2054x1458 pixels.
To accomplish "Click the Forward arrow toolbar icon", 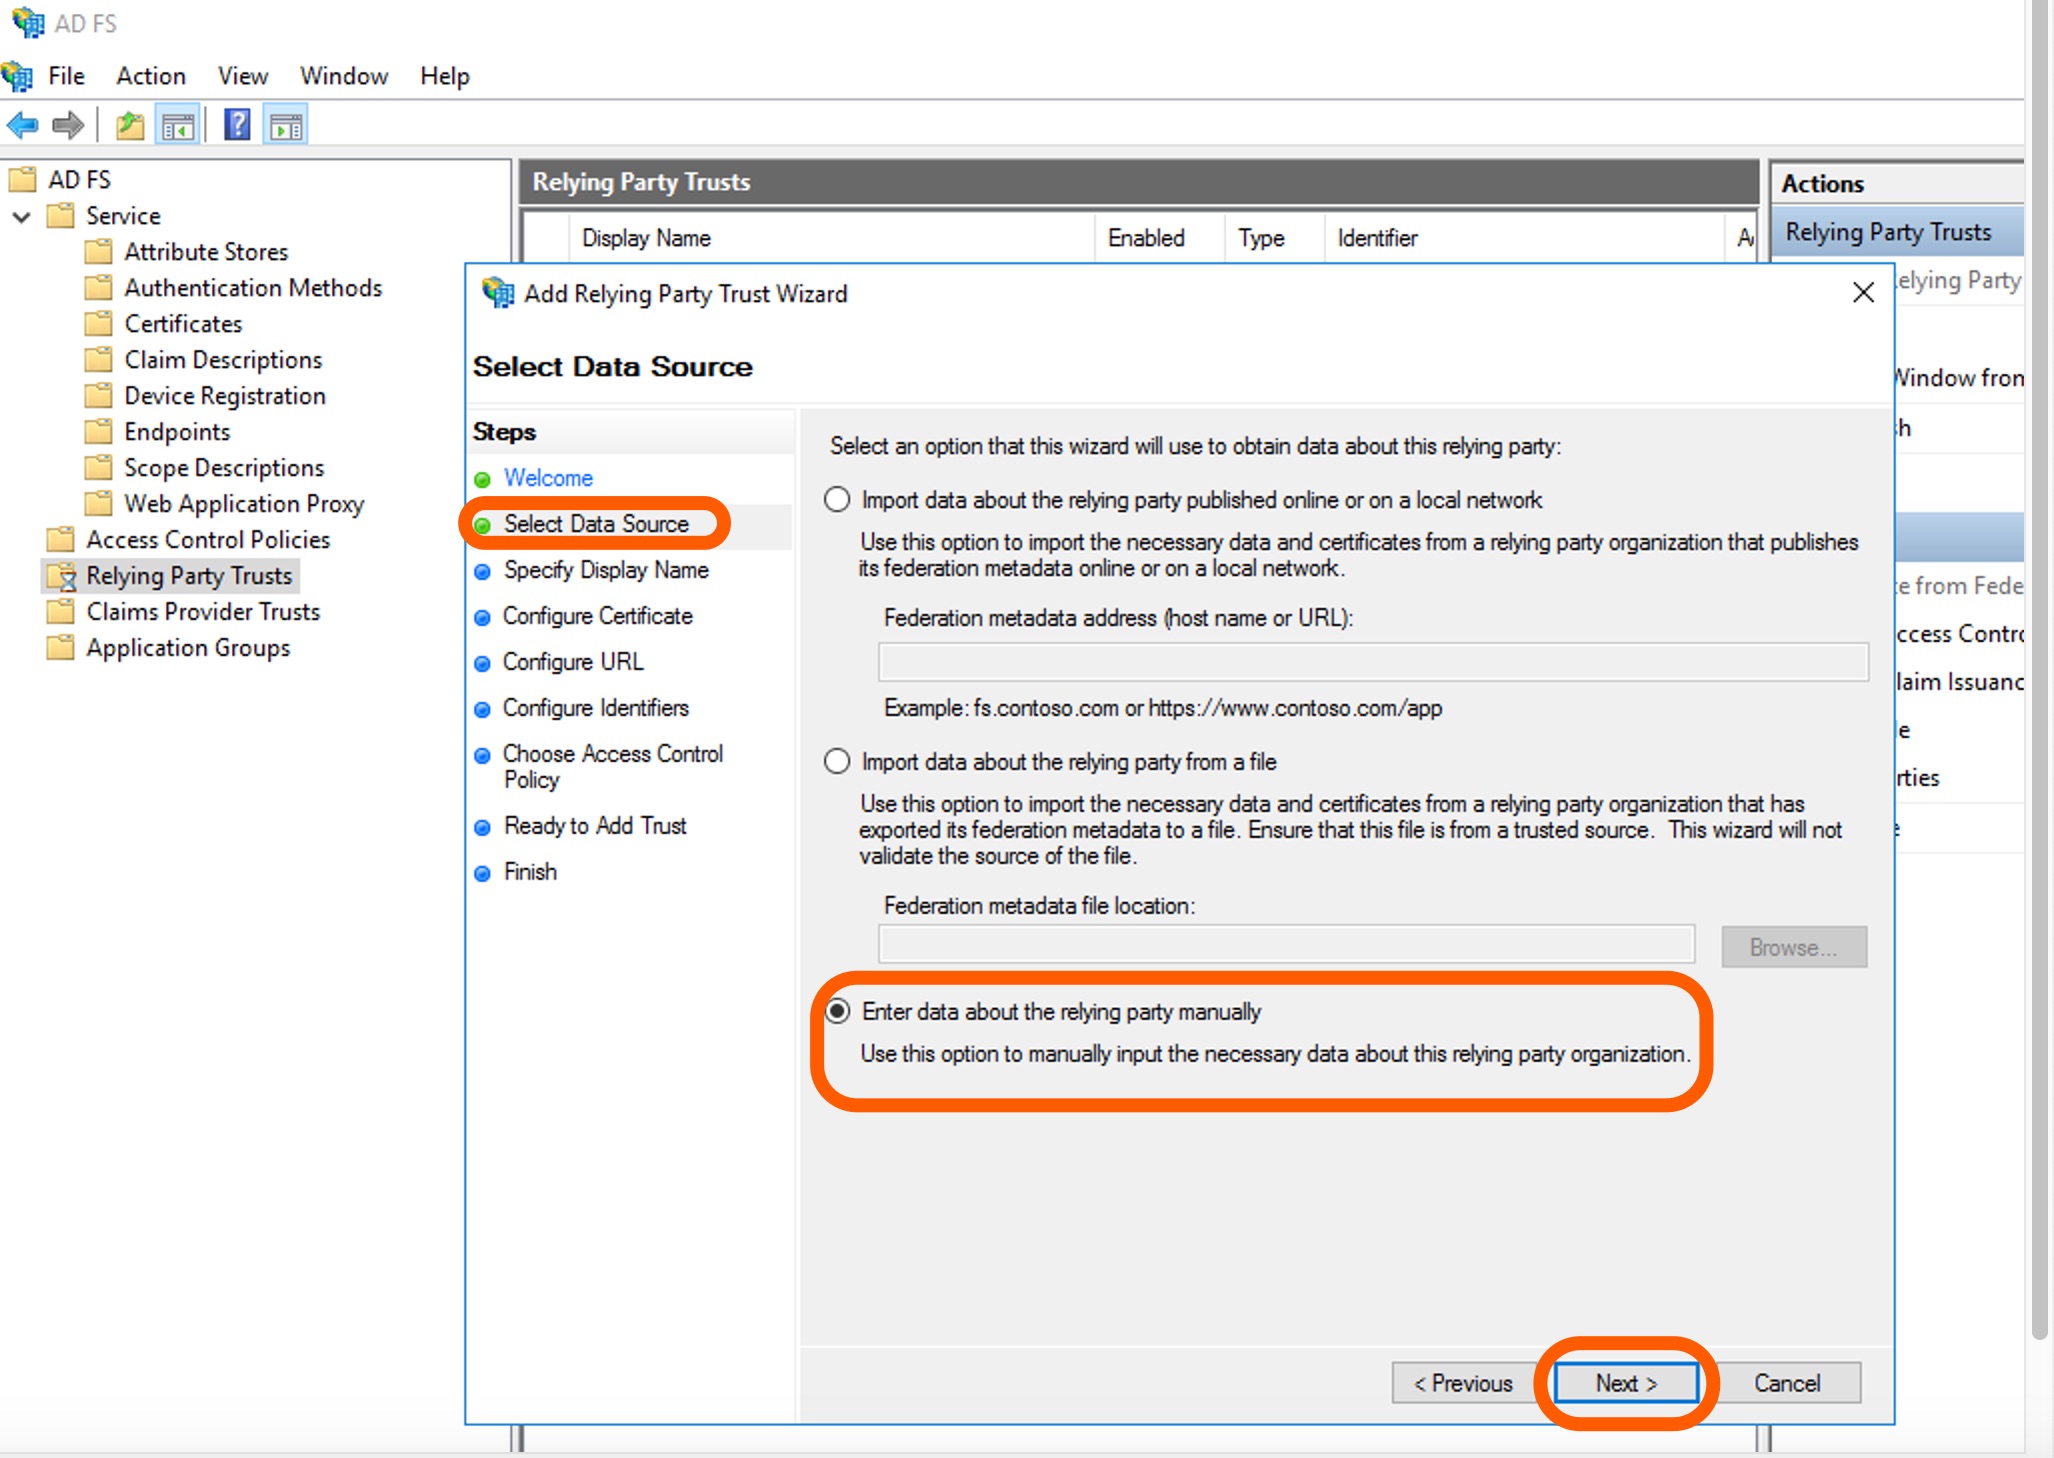I will (x=68, y=126).
